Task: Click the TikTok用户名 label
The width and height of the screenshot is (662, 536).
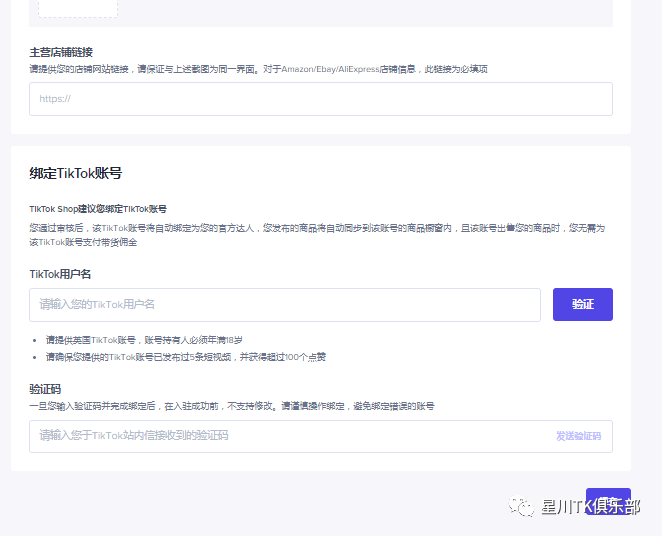Action: coord(60,274)
